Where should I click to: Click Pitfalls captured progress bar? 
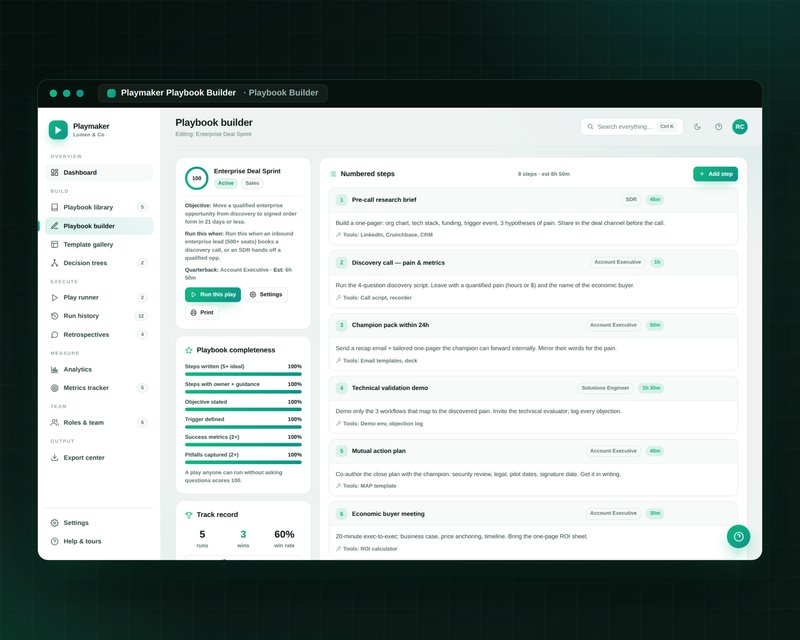click(x=243, y=462)
